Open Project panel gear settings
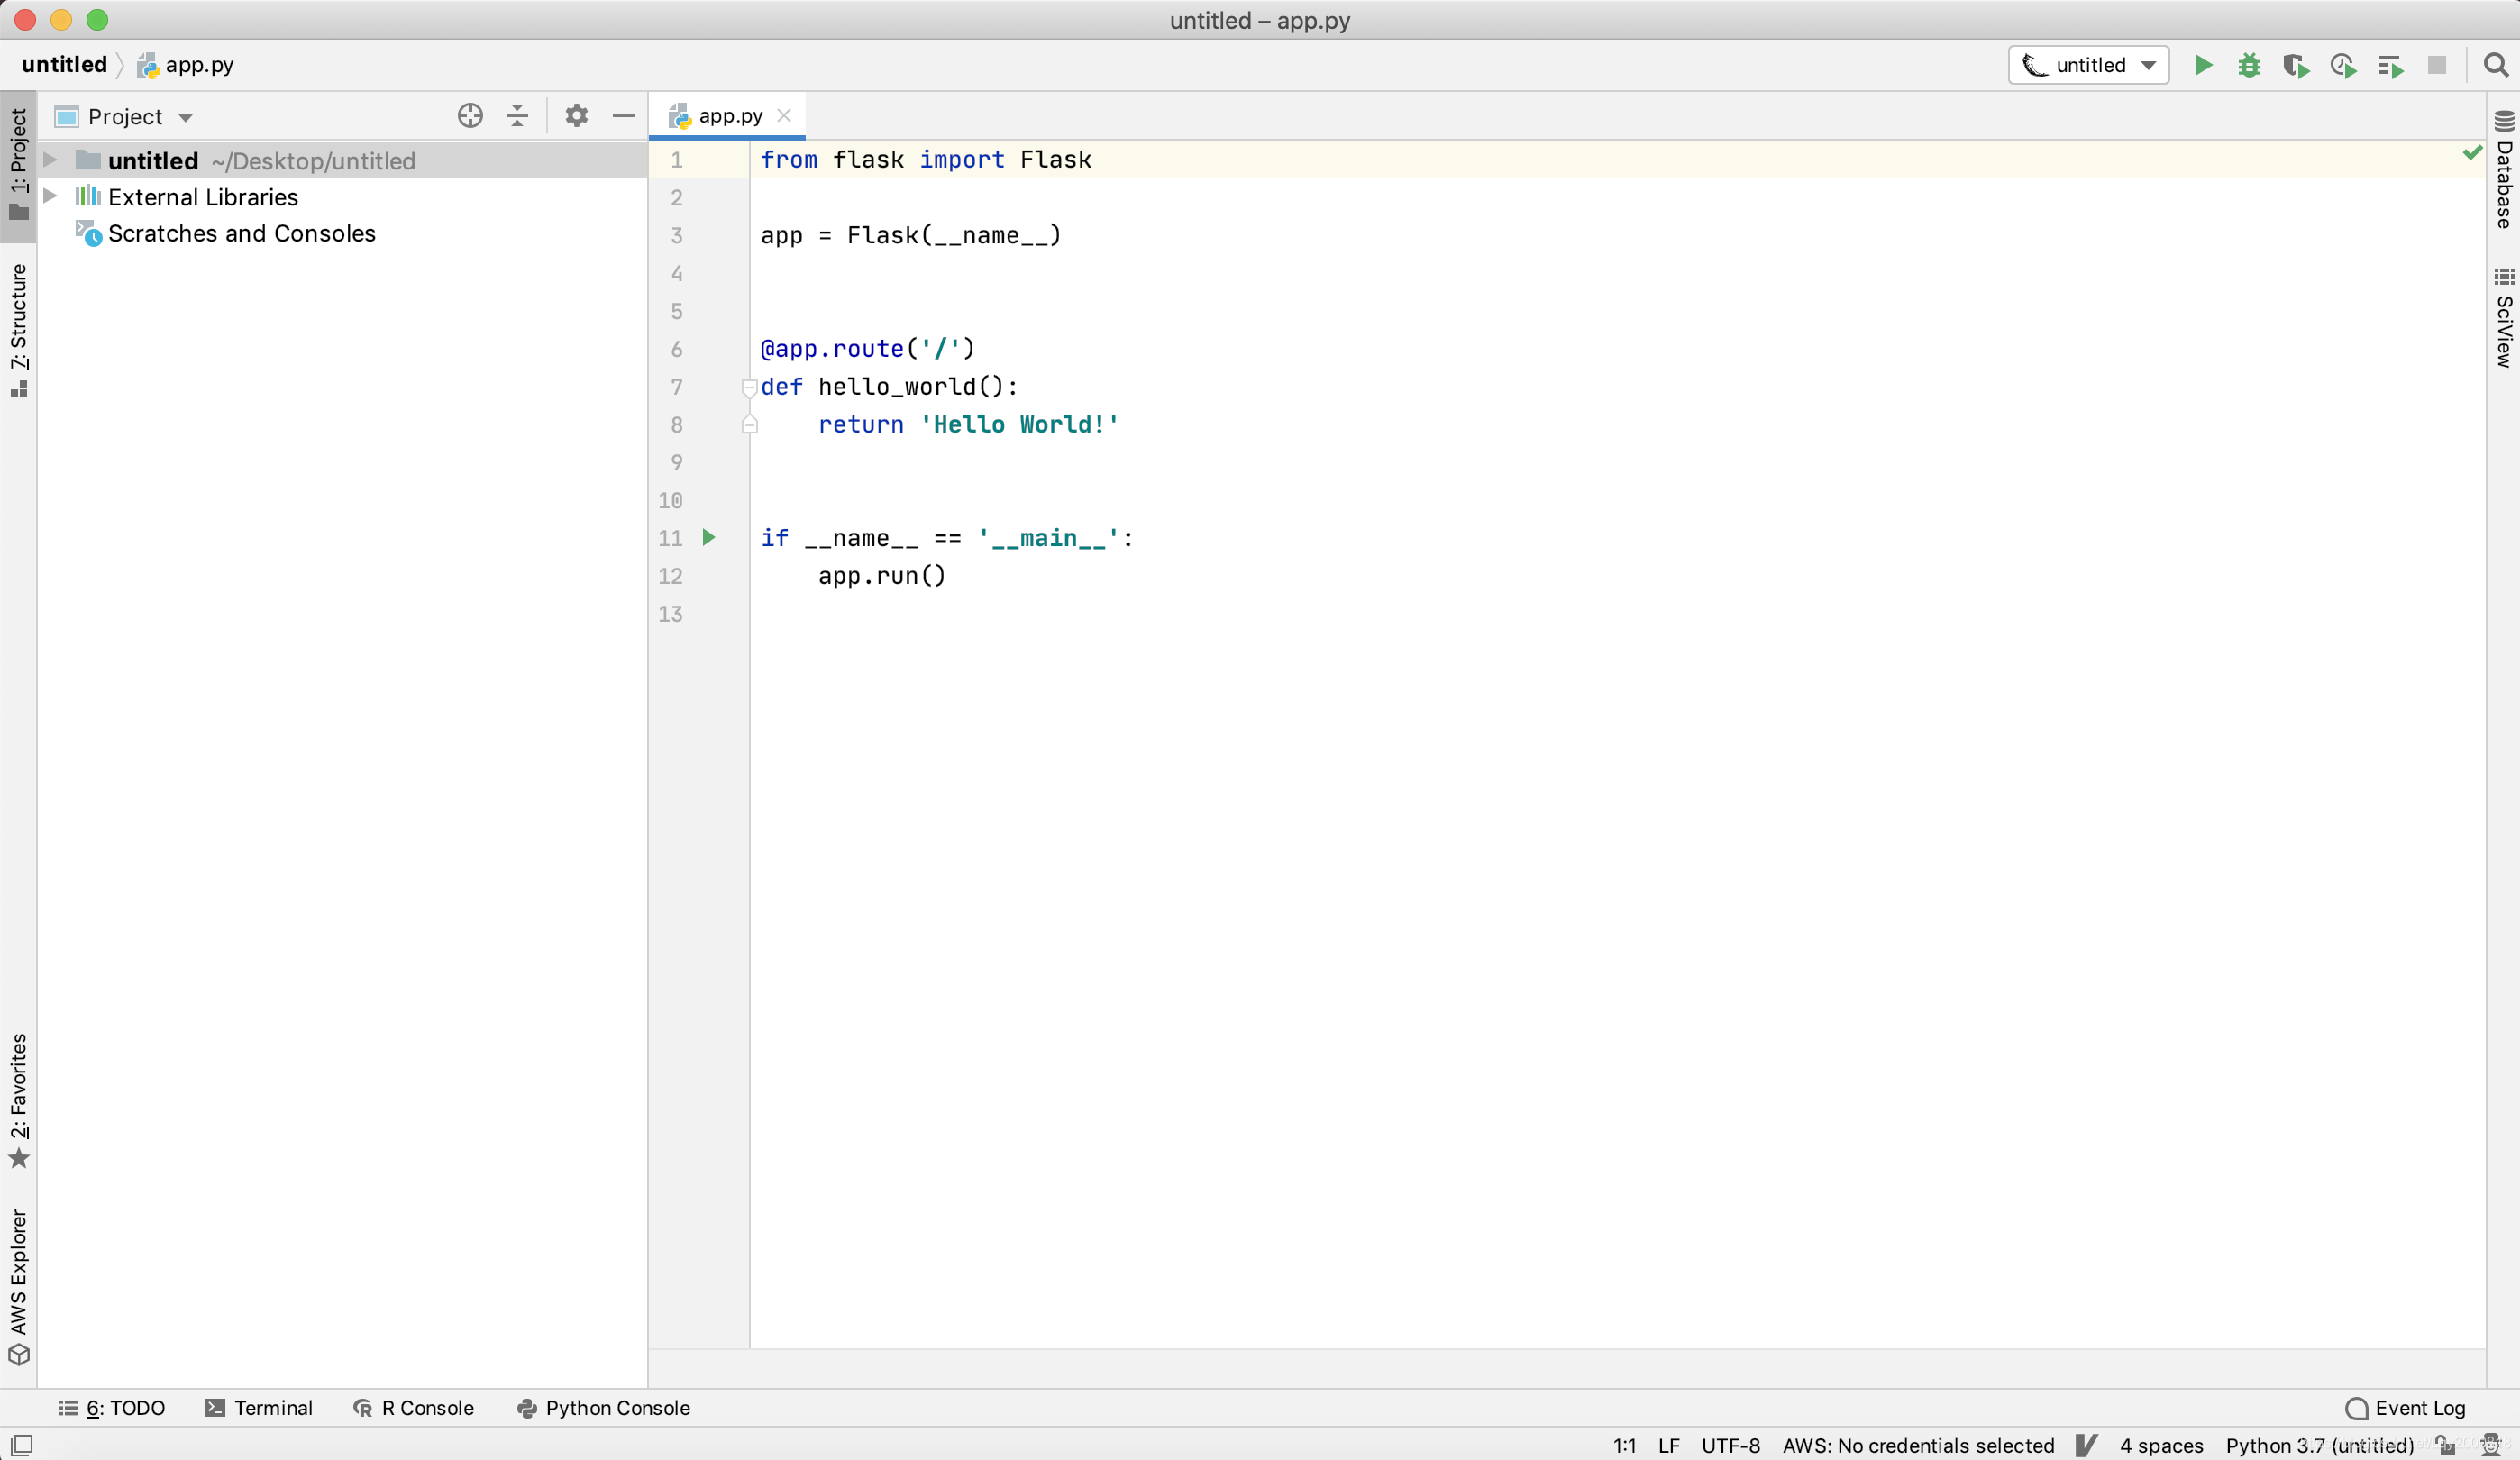This screenshot has width=2520, height=1460. click(576, 116)
